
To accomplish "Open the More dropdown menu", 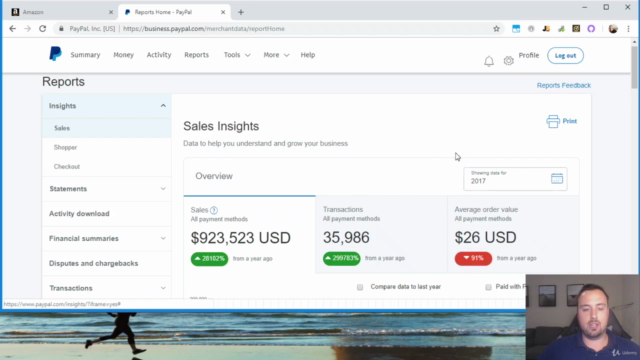I will tap(276, 55).
